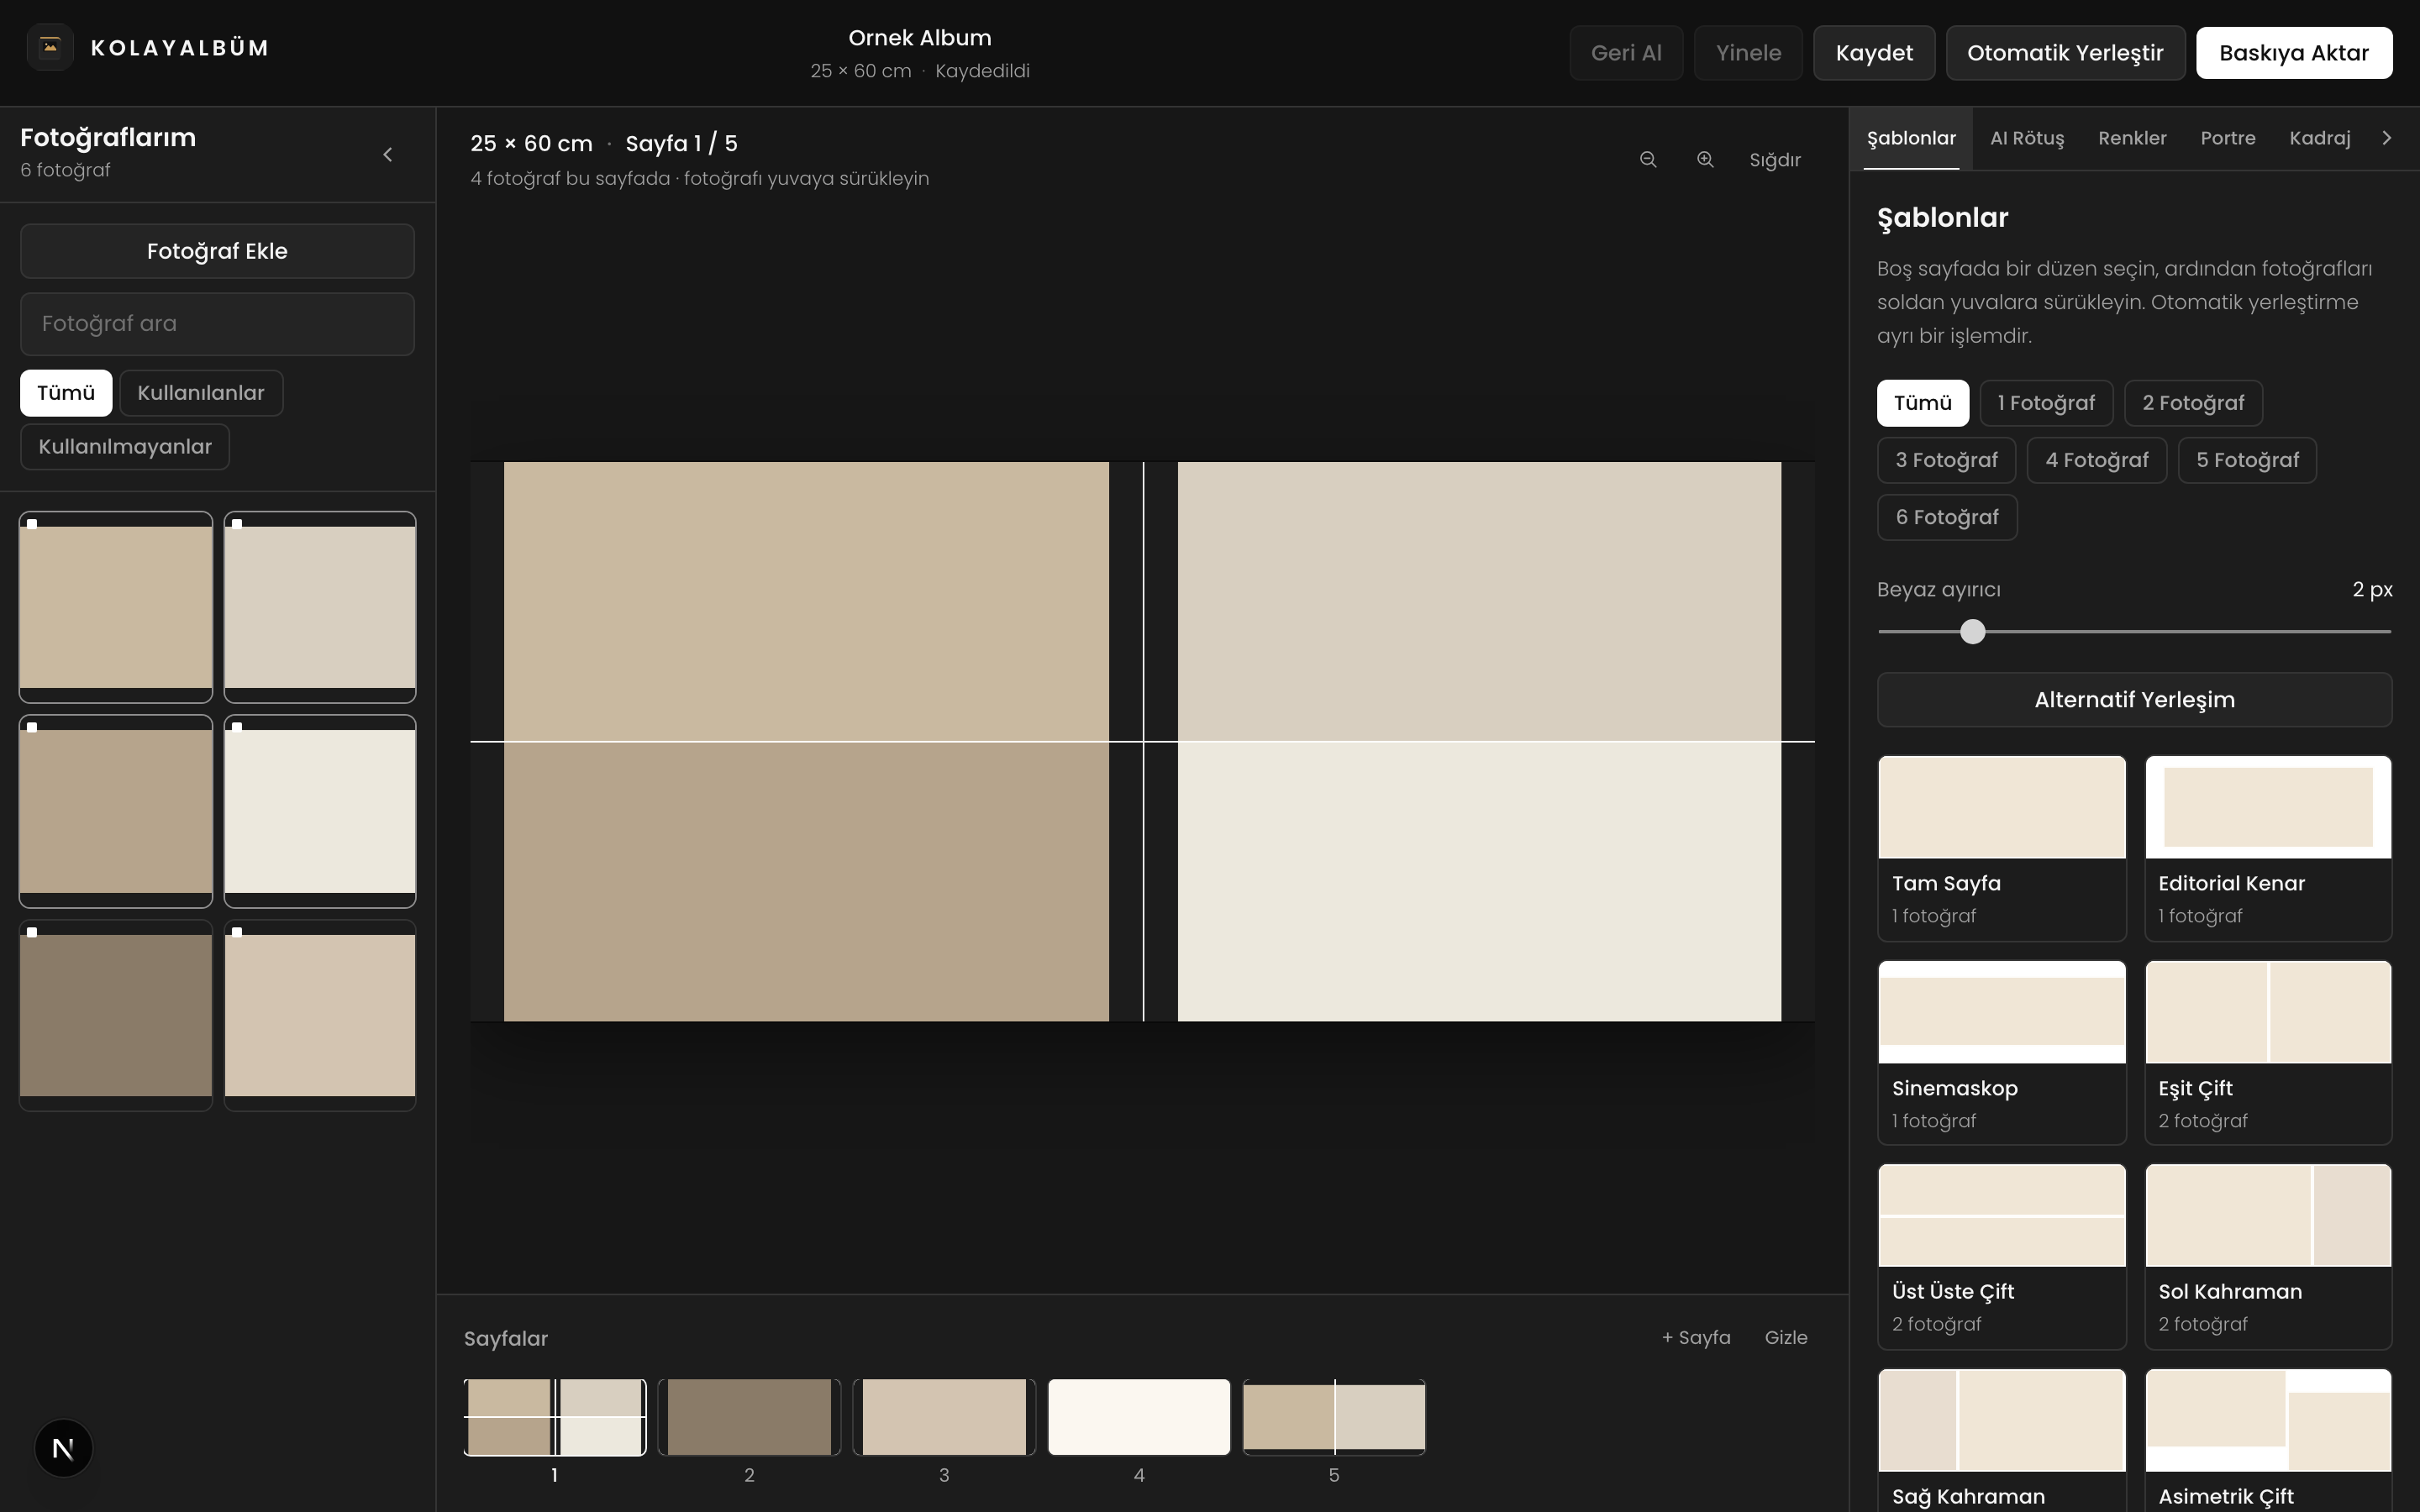Choose the Editorial Kenar template
This screenshot has height=1512, width=2420.
(2268, 848)
